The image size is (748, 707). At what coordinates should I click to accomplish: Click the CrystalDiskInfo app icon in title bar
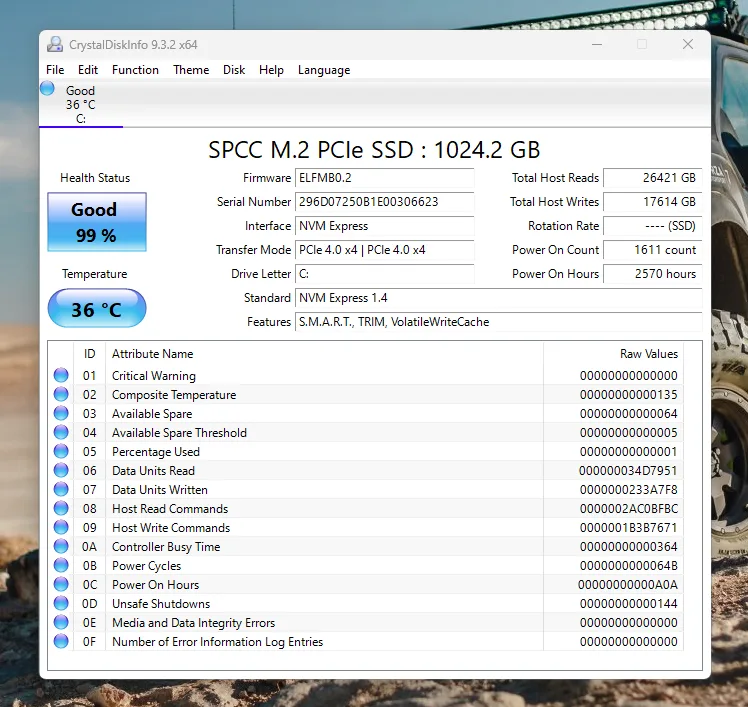tap(55, 44)
